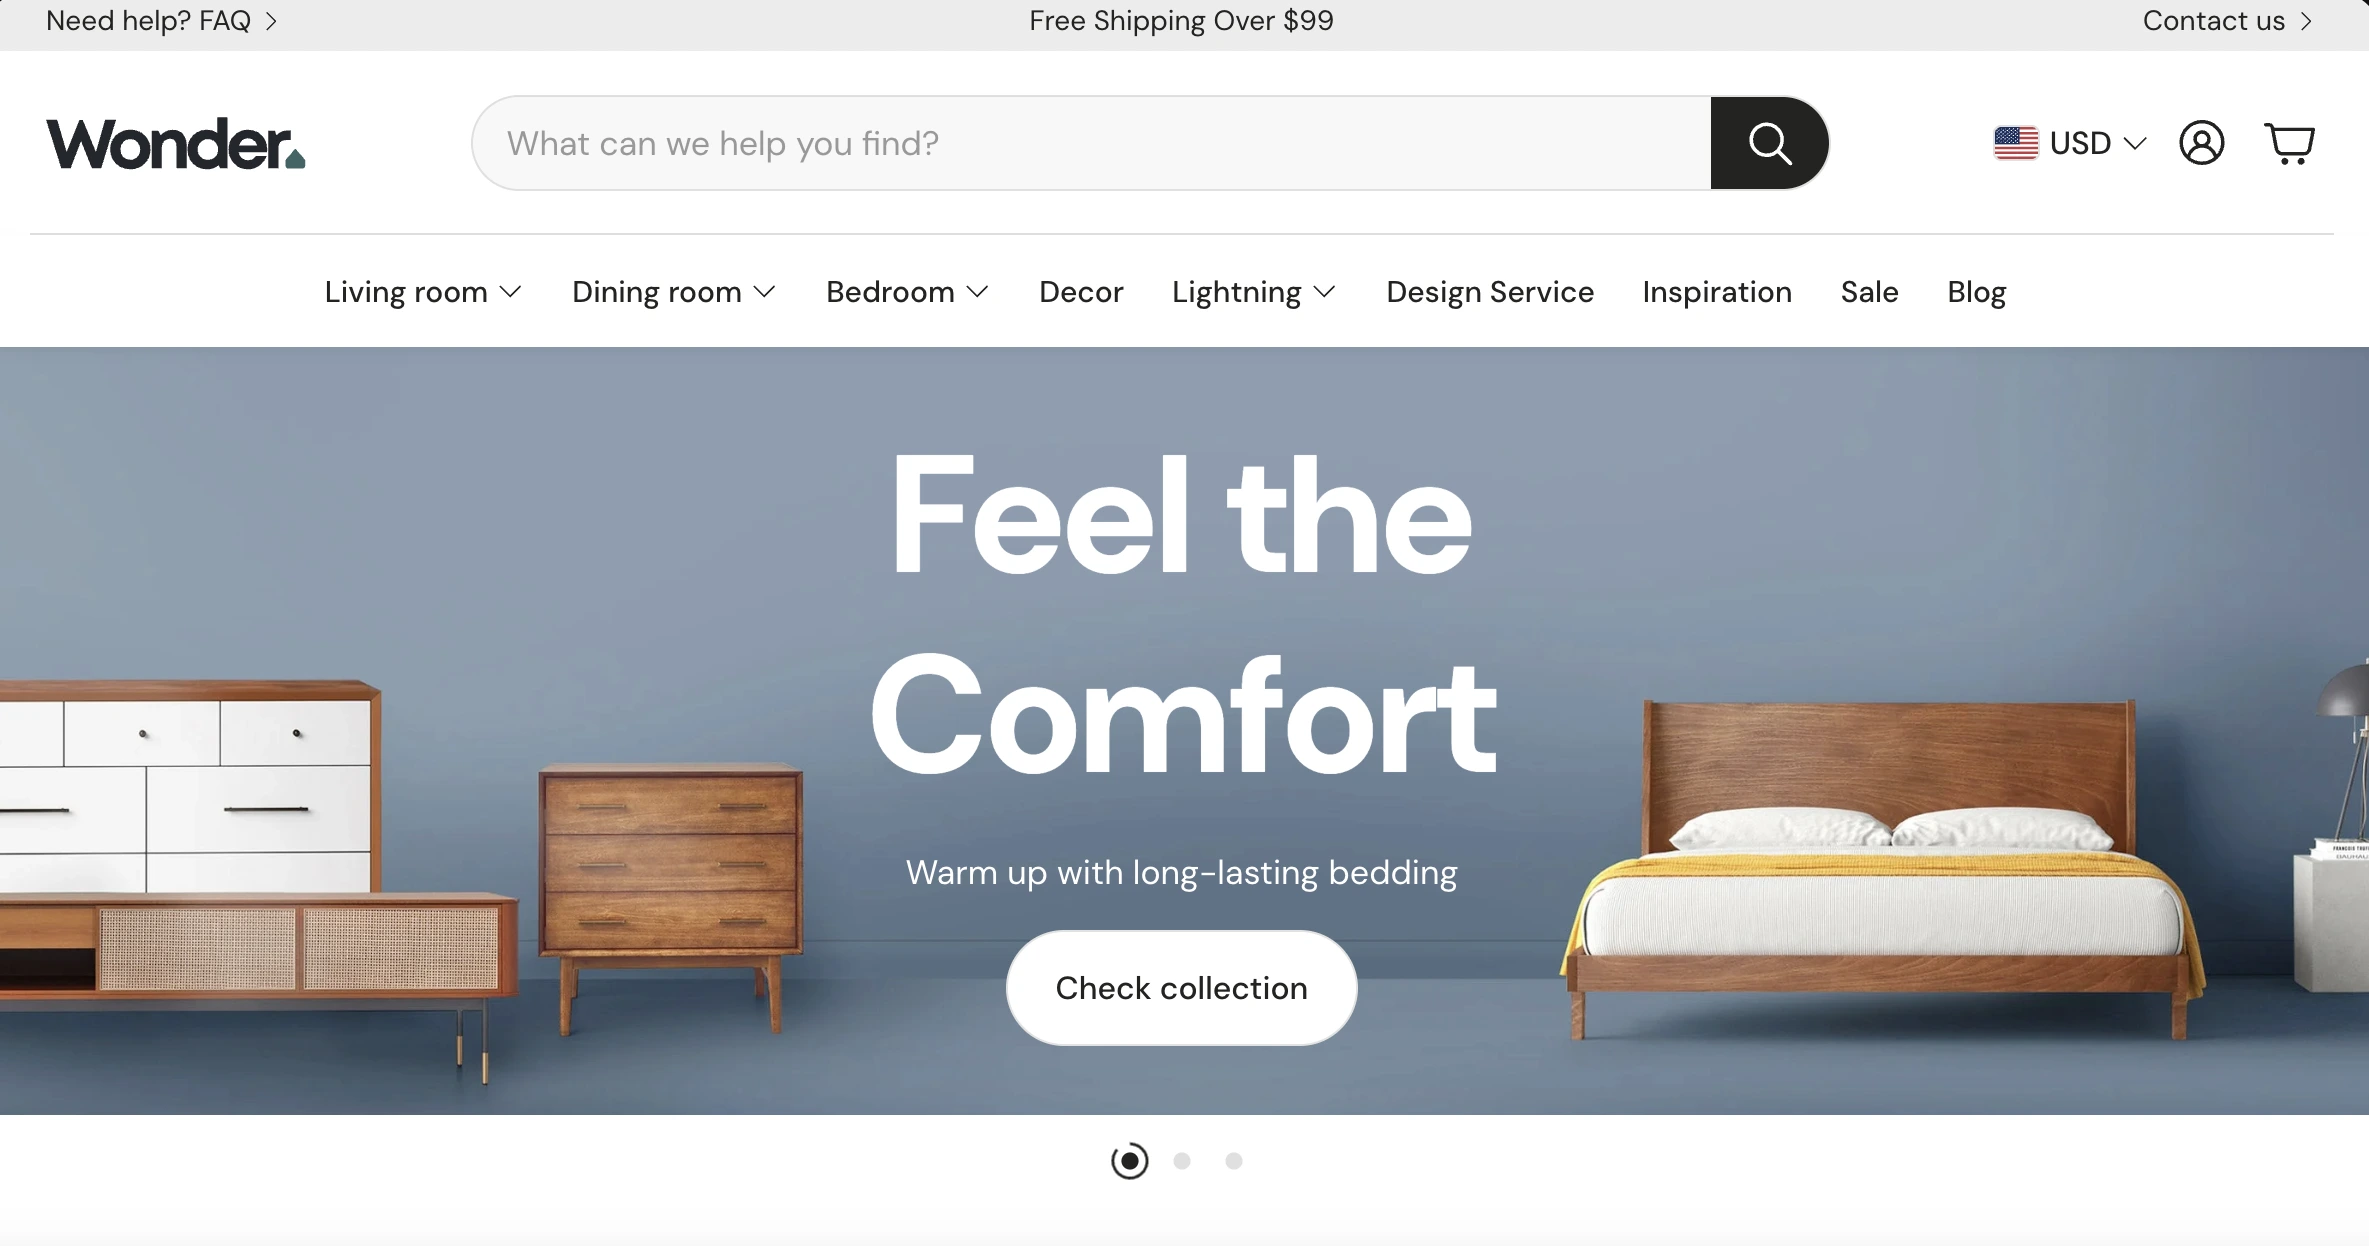Screen dimensions: 2369x1246
Task: Click the black search magnifier button
Action: [1769, 143]
